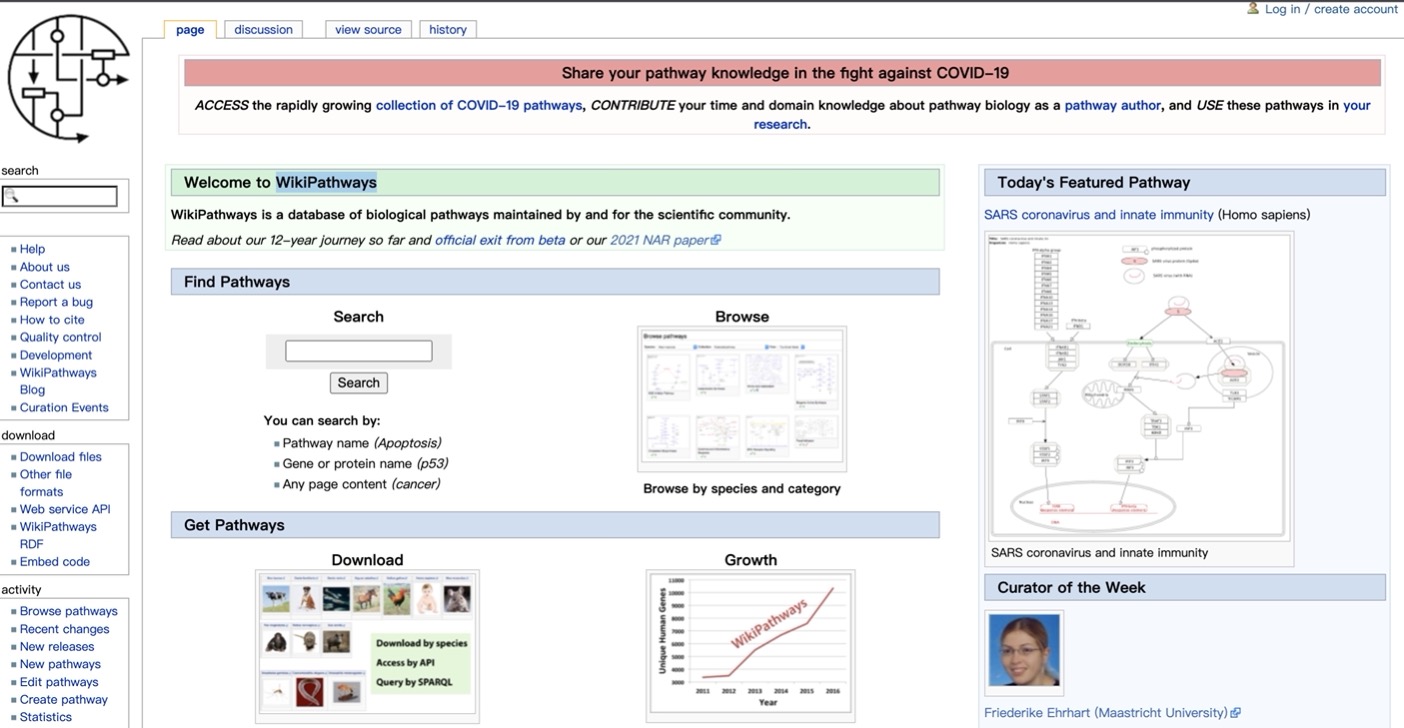Follow the pathway author link

pos(1112,105)
